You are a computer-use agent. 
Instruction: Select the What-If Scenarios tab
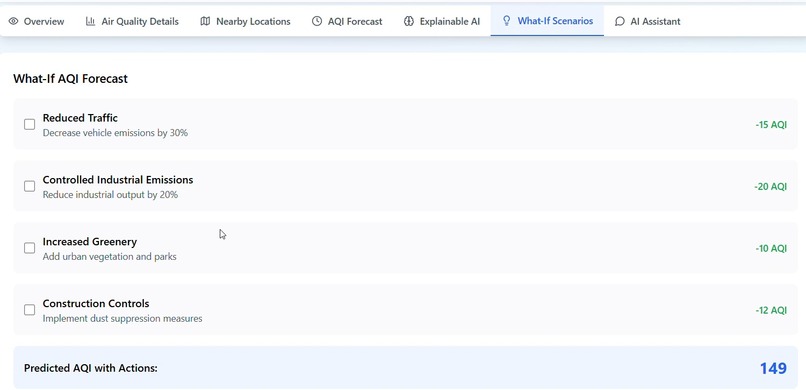(547, 21)
